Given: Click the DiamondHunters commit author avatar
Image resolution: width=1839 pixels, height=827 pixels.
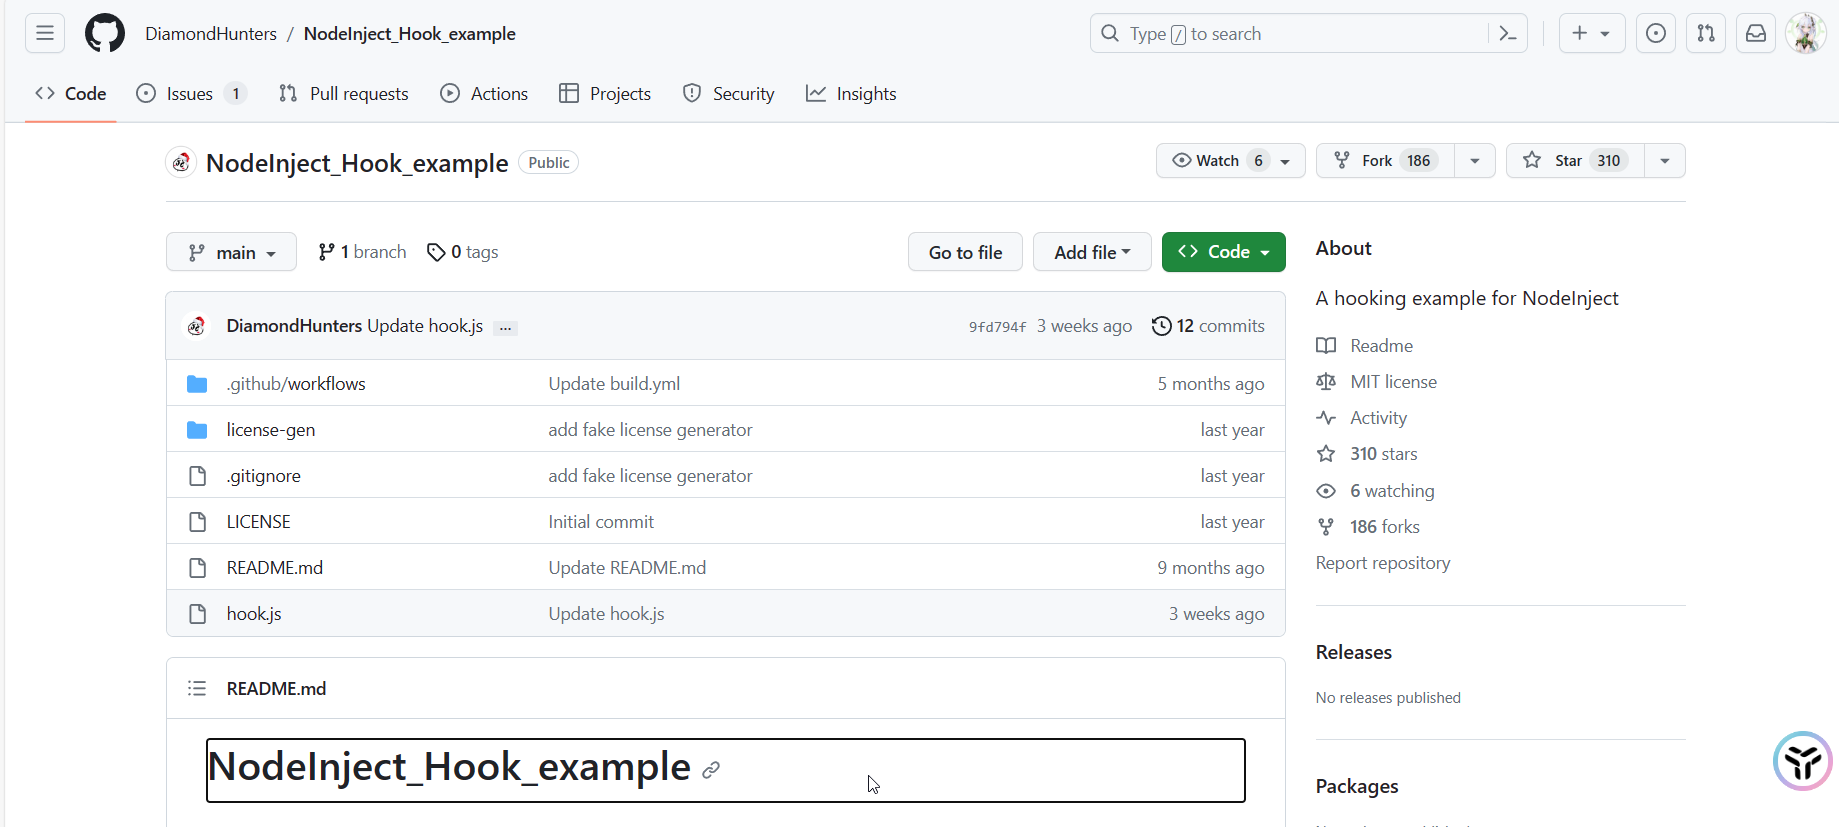Looking at the screenshot, I should [197, 326].
